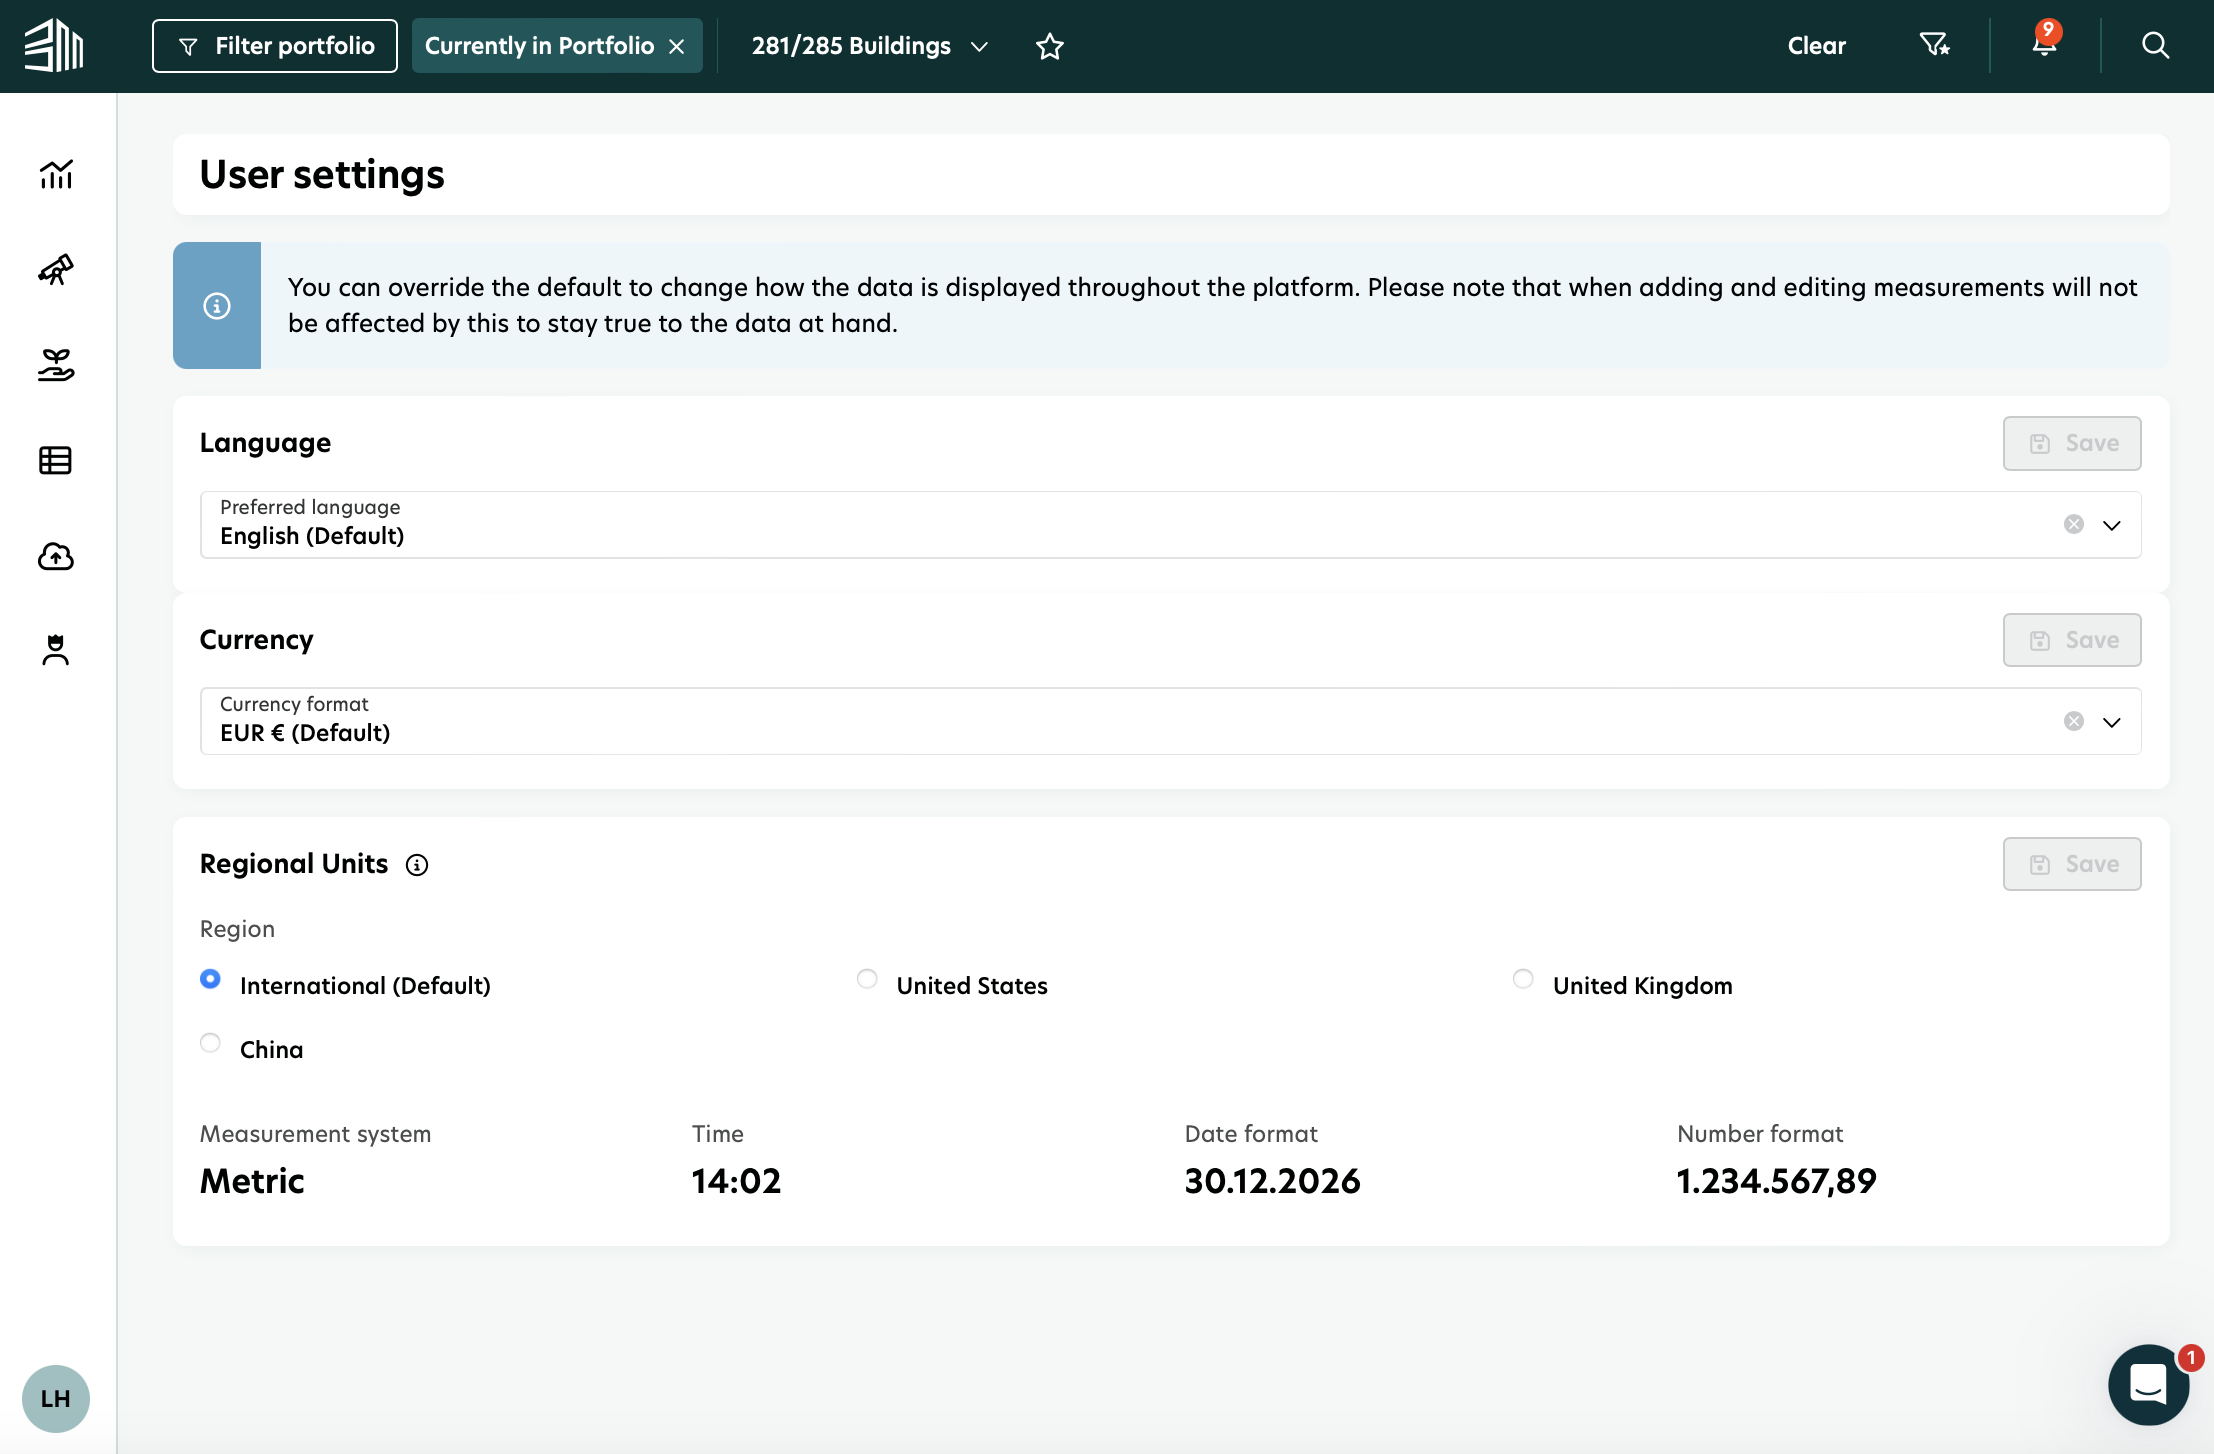Open the user profile sidebar icon
Screen dimensions: 2214x1454
[x=56, y=650]
